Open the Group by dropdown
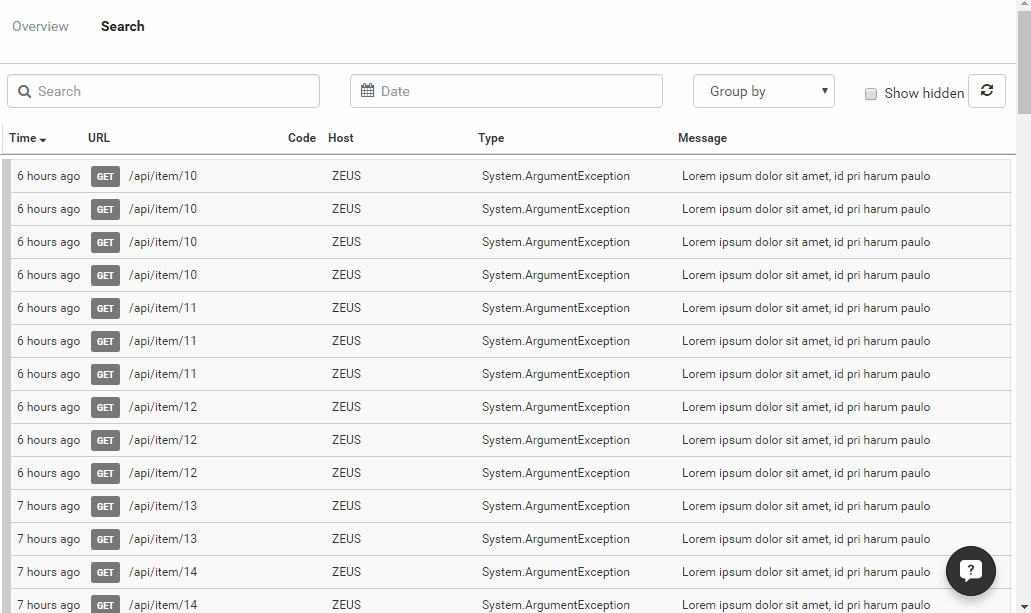1031x613 pixels. pyautogui.click(x=763, y=91)
